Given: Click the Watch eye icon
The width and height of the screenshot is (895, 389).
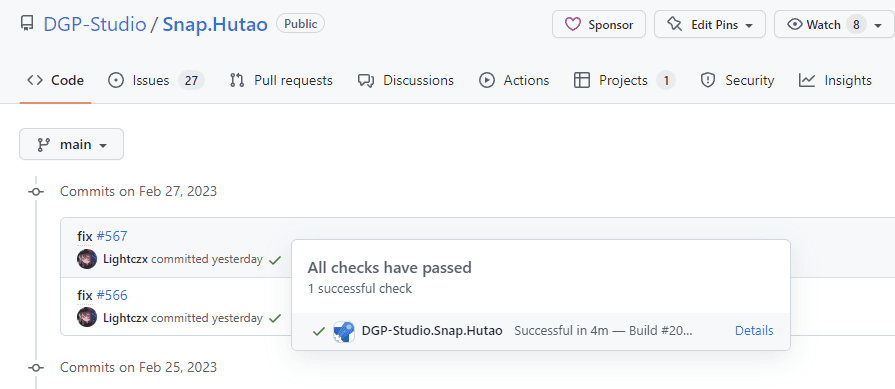Looking at the screenshot, I should tap(795, 25).
